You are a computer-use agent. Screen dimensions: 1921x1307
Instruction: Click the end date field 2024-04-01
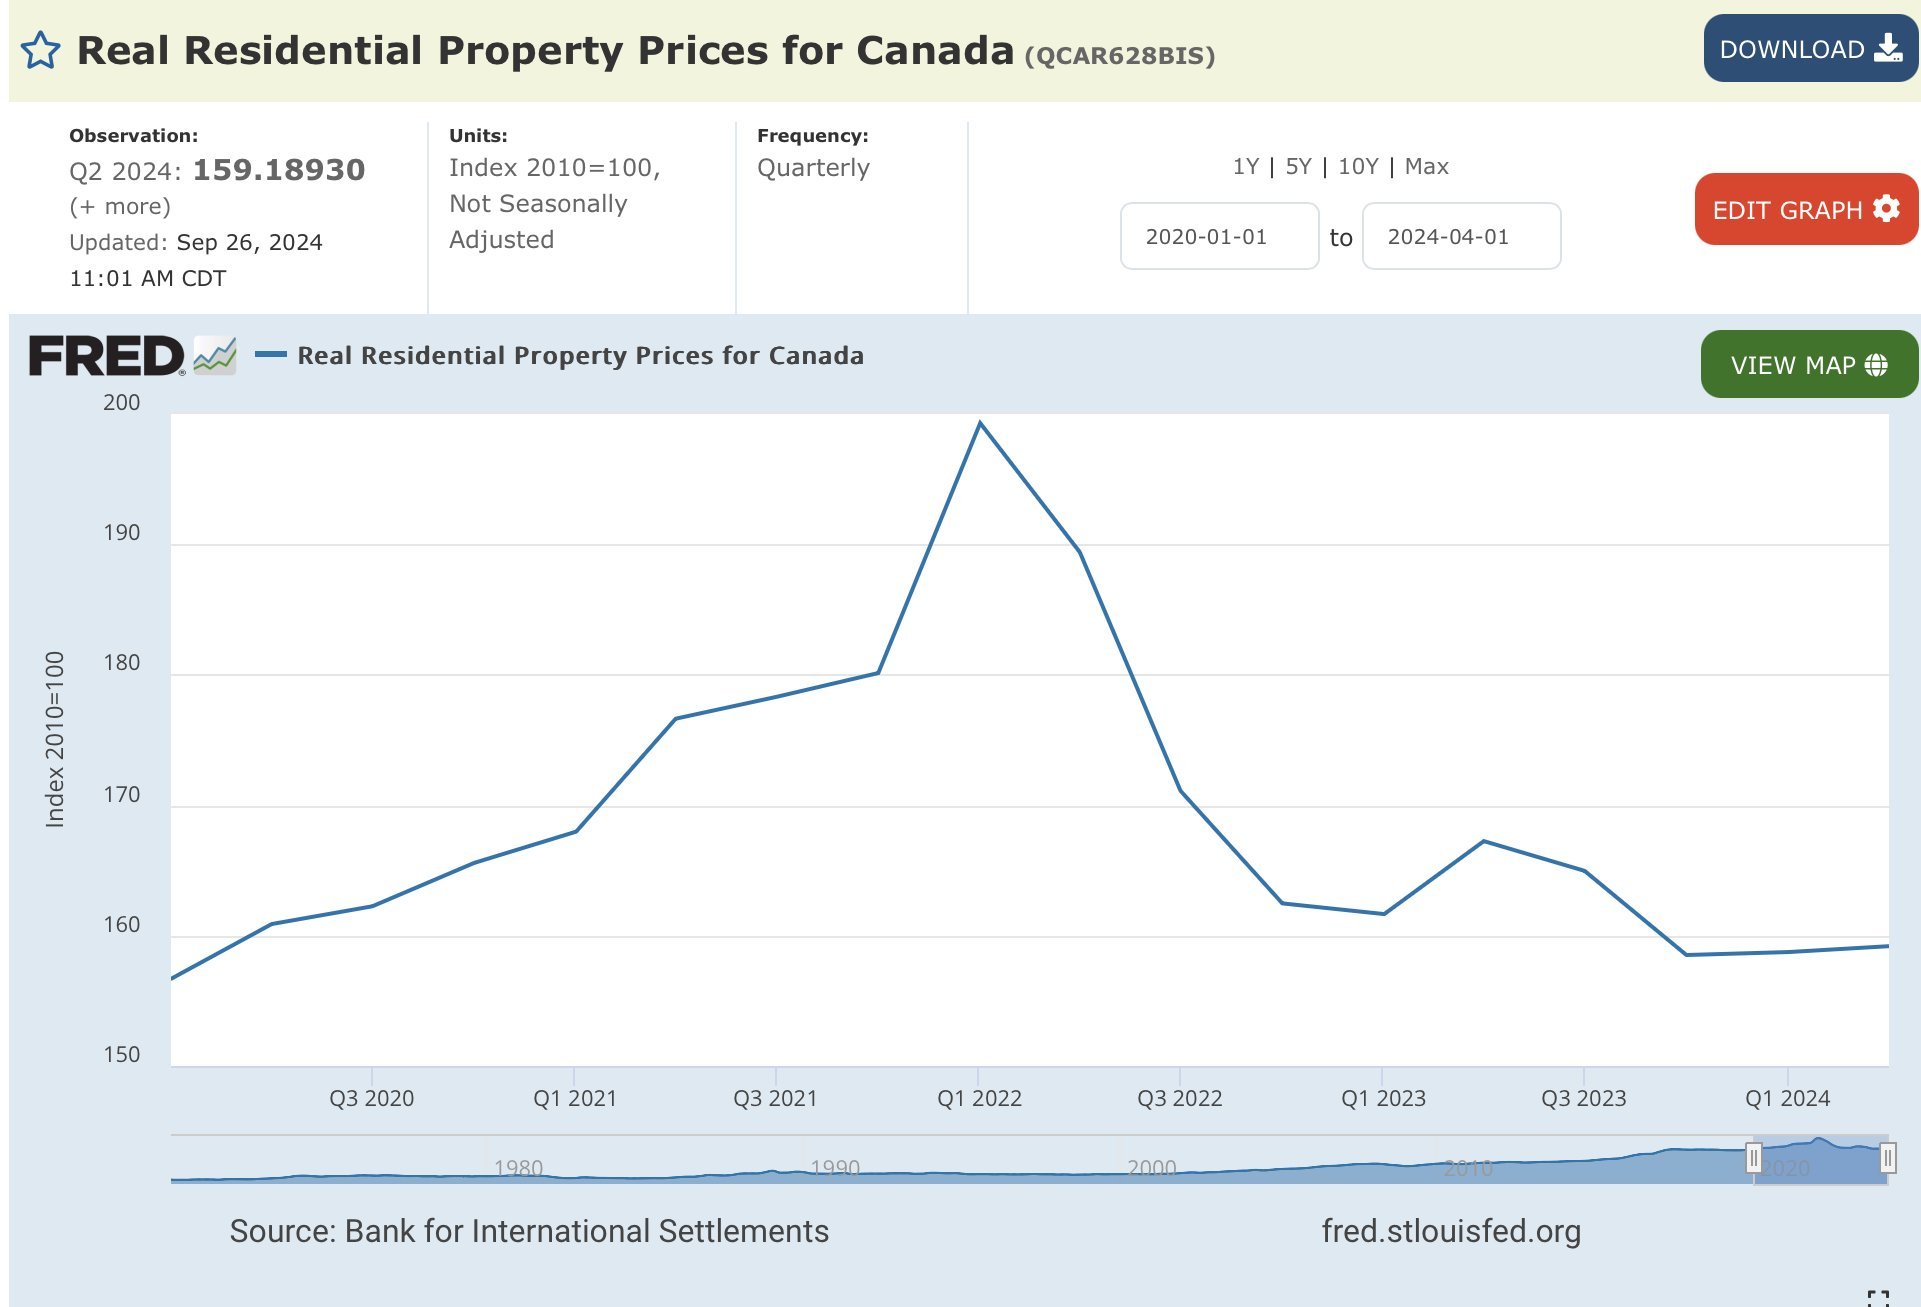click(x=1460, y=237)
